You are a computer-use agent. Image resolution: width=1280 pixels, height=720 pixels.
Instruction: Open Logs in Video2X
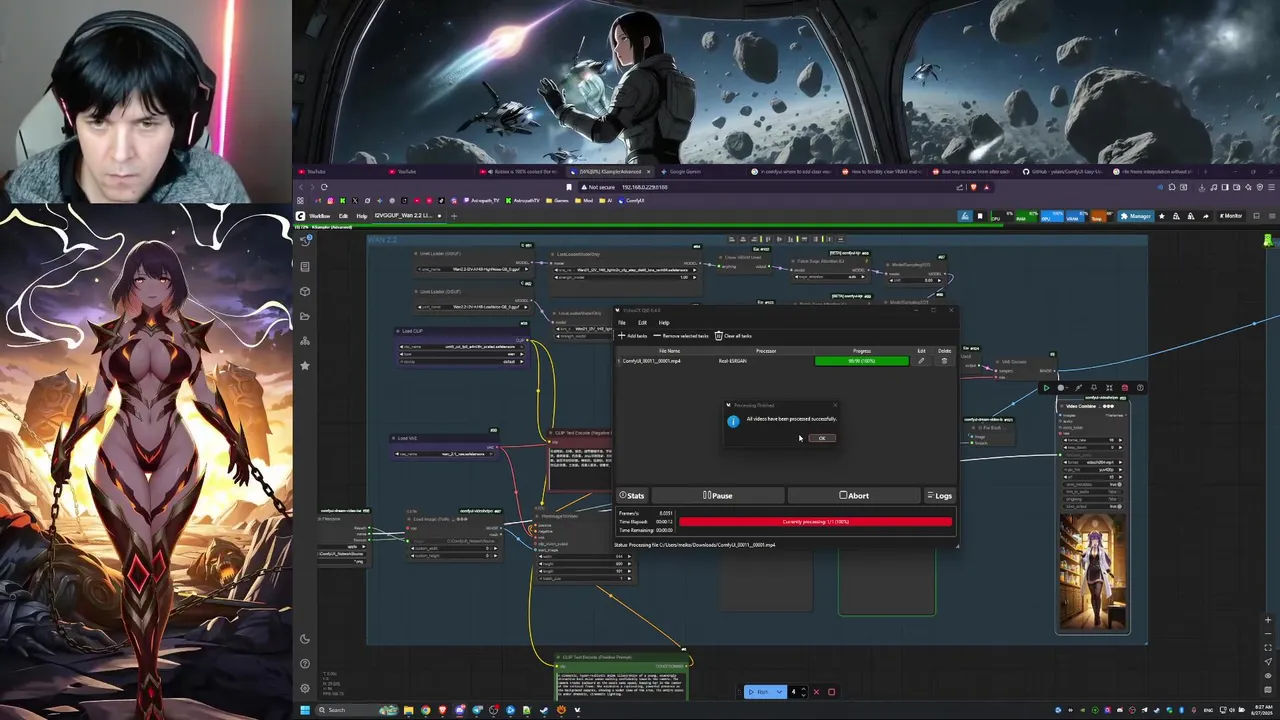coord(939,495)
